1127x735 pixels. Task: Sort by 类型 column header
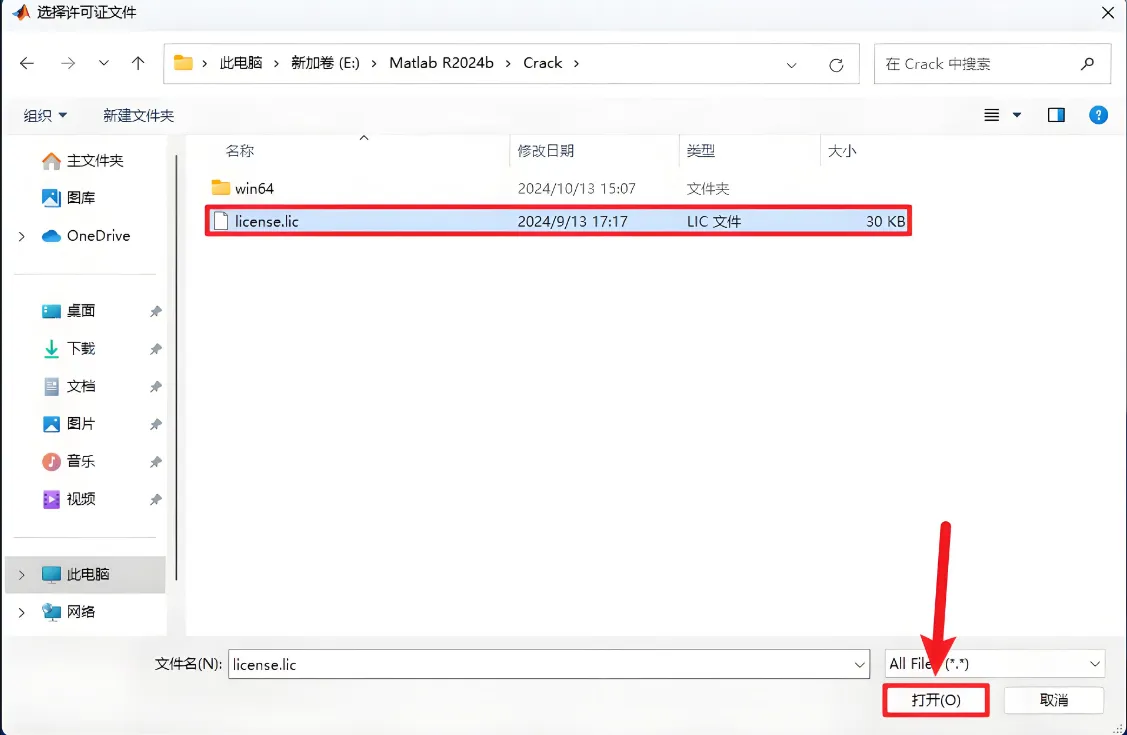coord(701,151)
